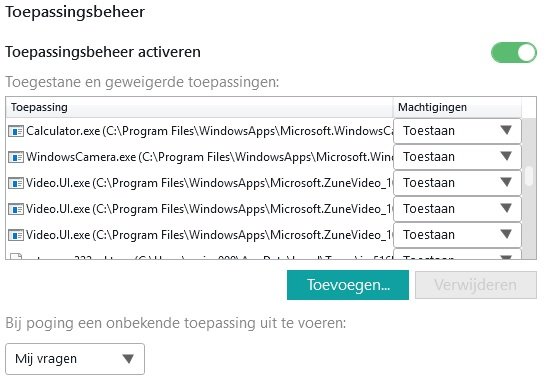The image size is (546, 388).
Task: Expand permission dropdown of second Video.UI.exe
Action: tap(457, 209)
